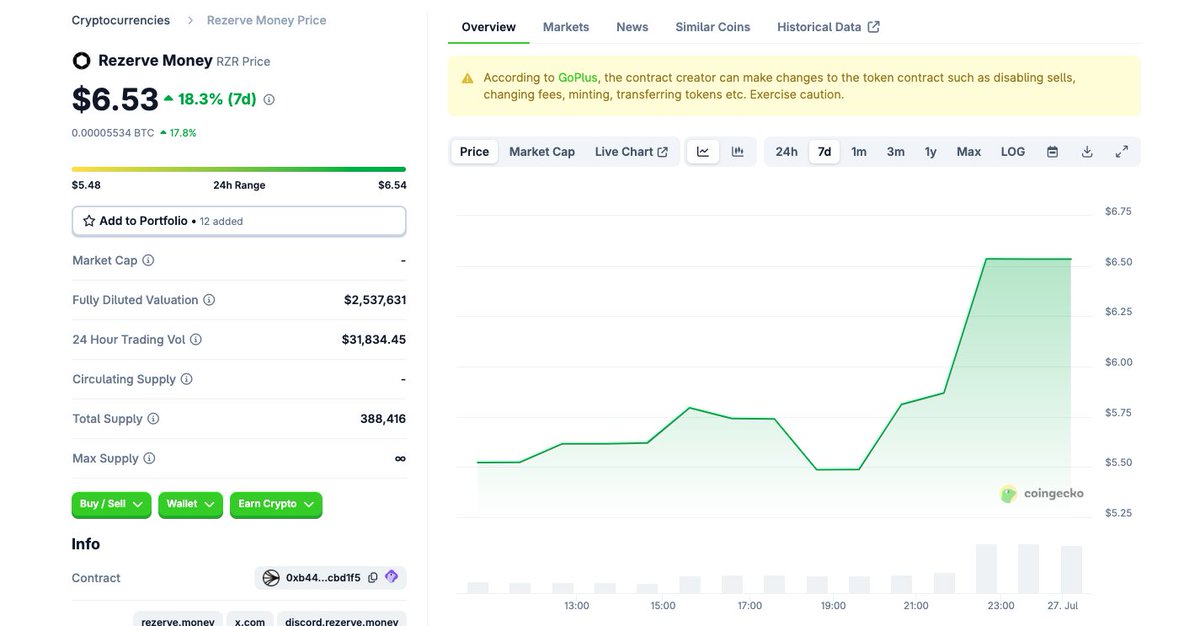Show Circulating Supply info icon
This screenshot has height=626, width=1200.
click(187, 379)
